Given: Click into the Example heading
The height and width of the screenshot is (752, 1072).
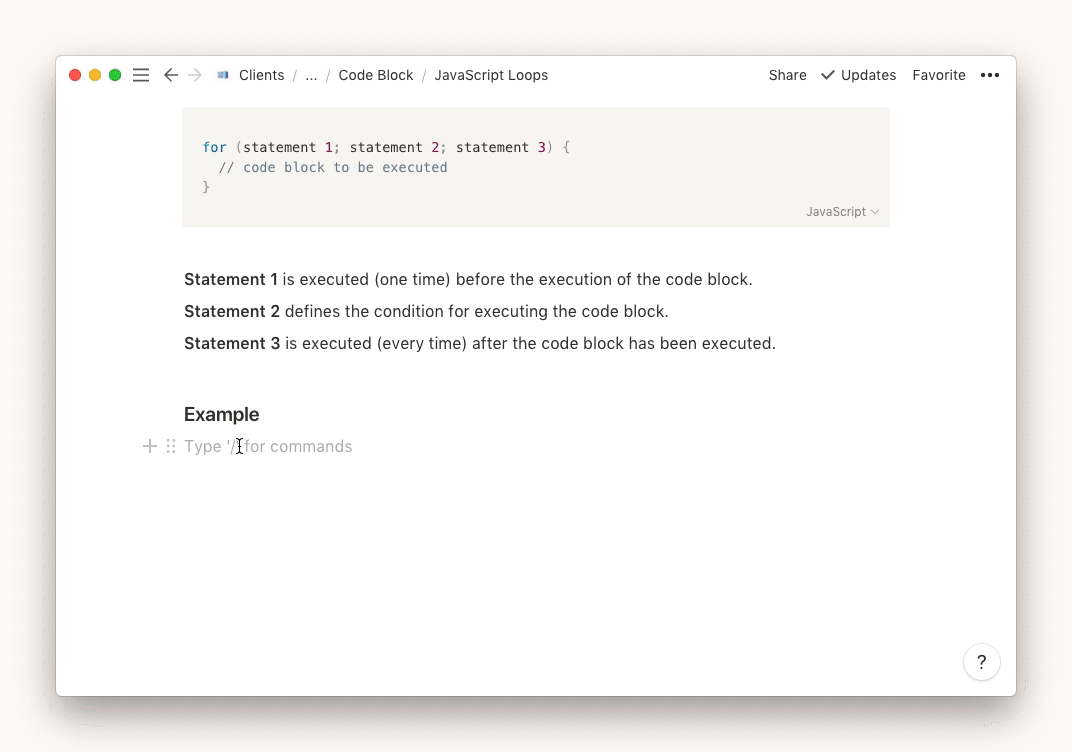Looking at the screenshot, I should click(222, 414).
